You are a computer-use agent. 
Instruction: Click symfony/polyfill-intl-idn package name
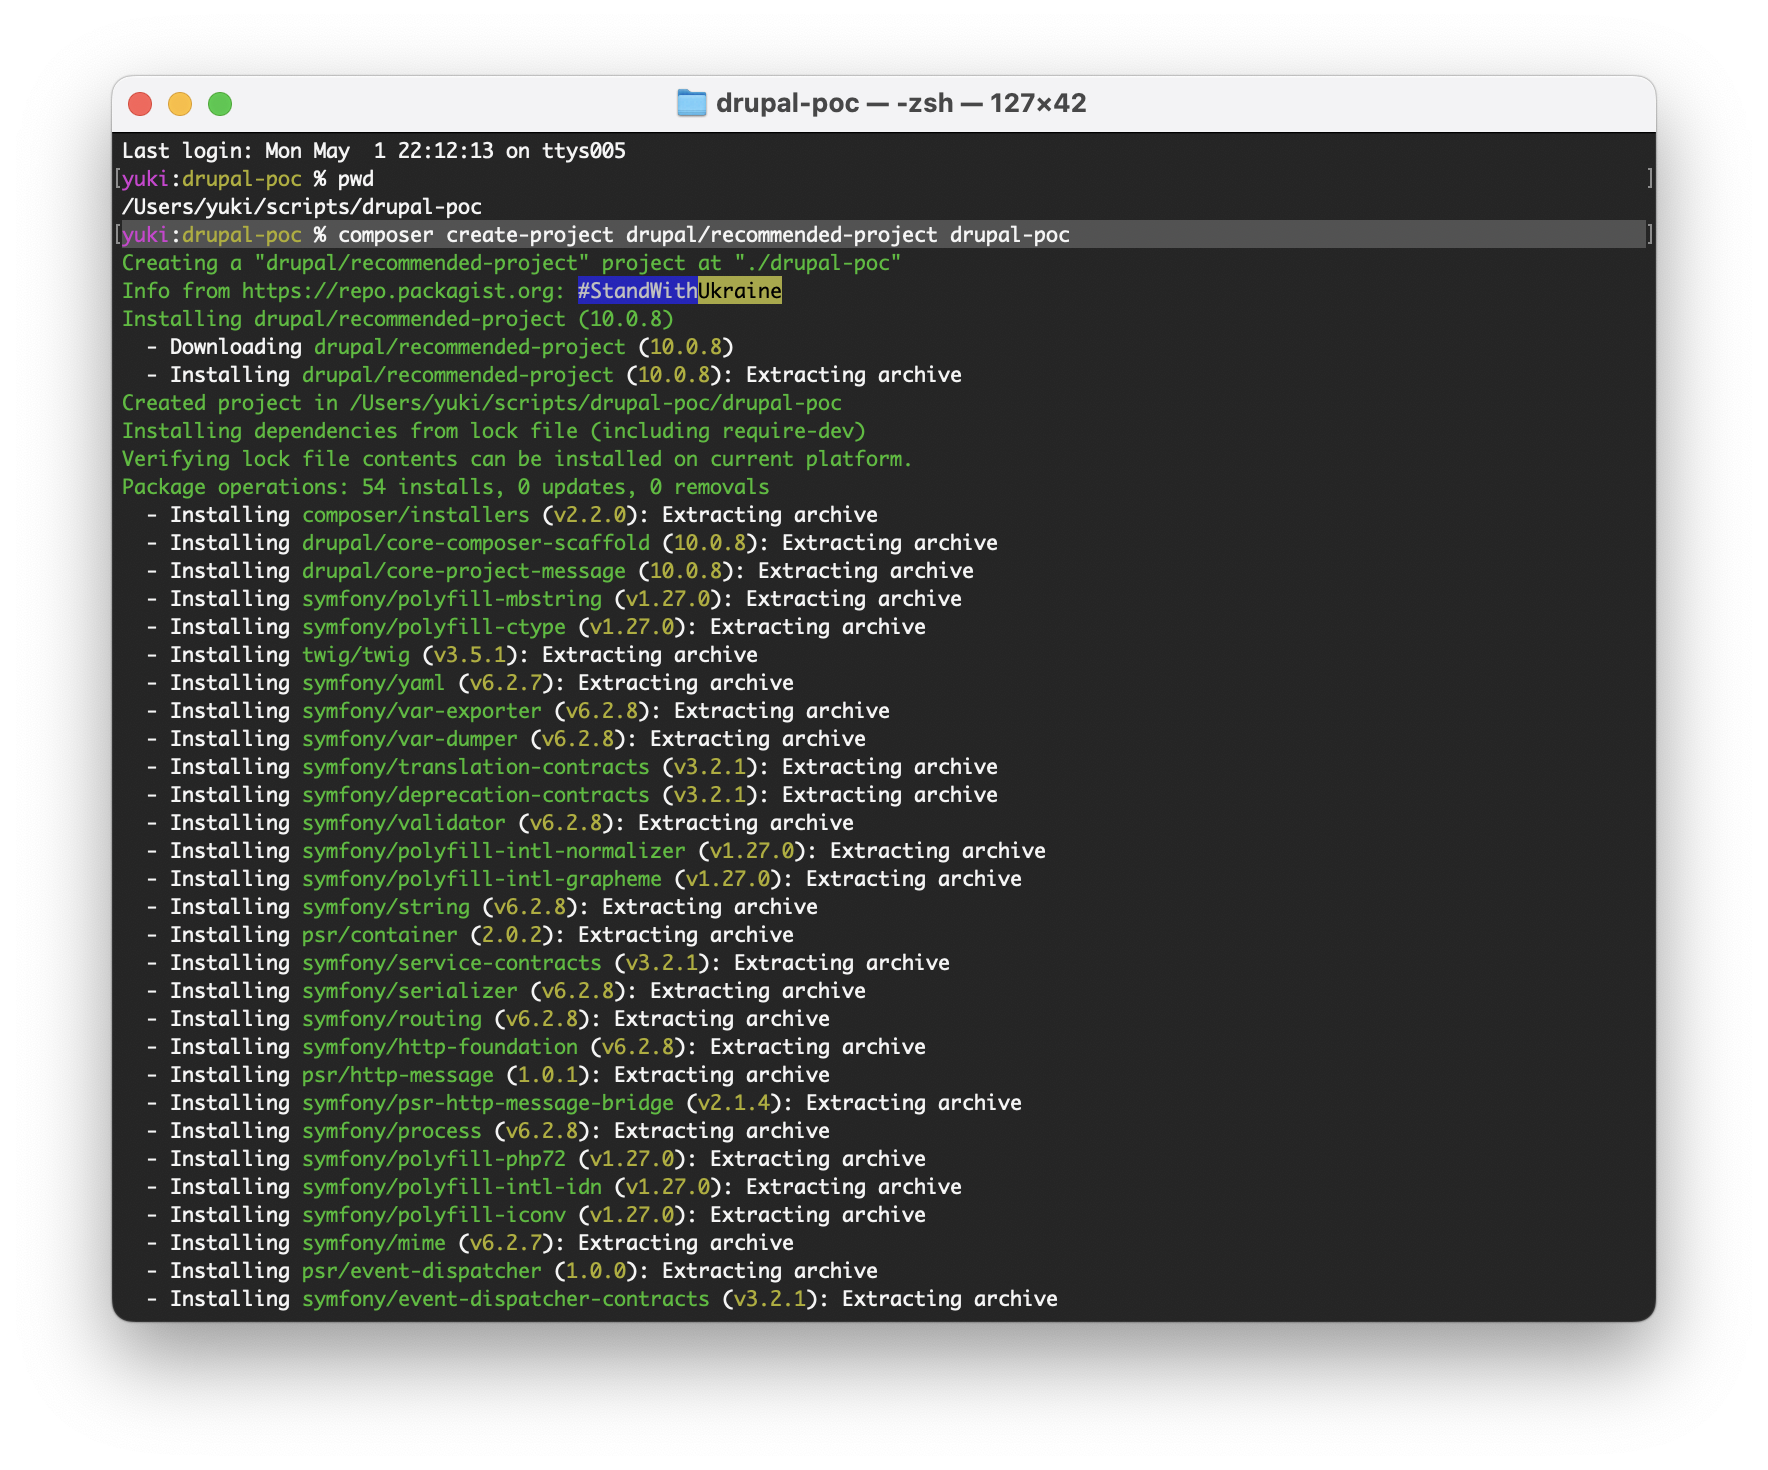(x=452, y=1187)
